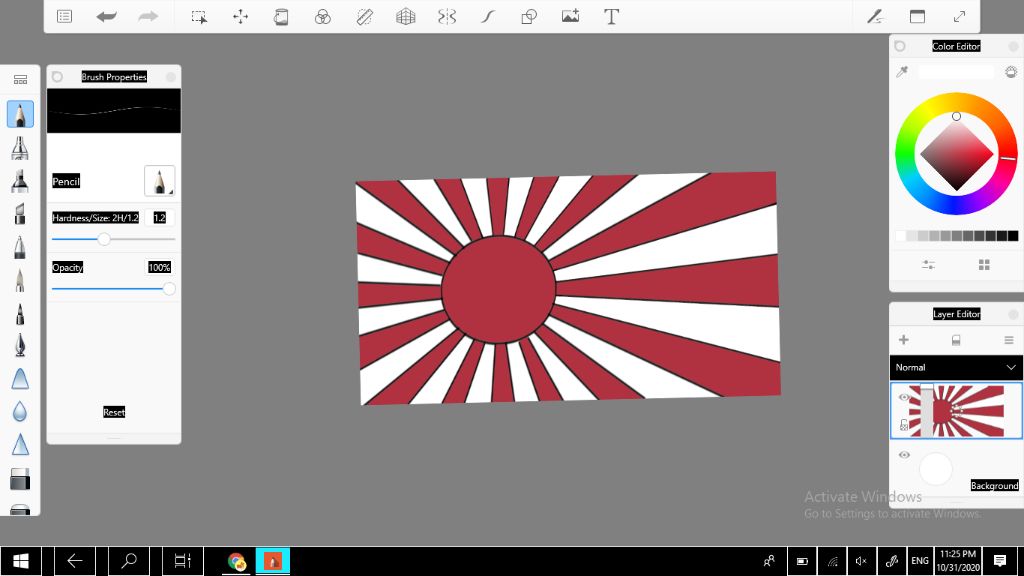
Task: Redo the undone action
Action: 148,16
